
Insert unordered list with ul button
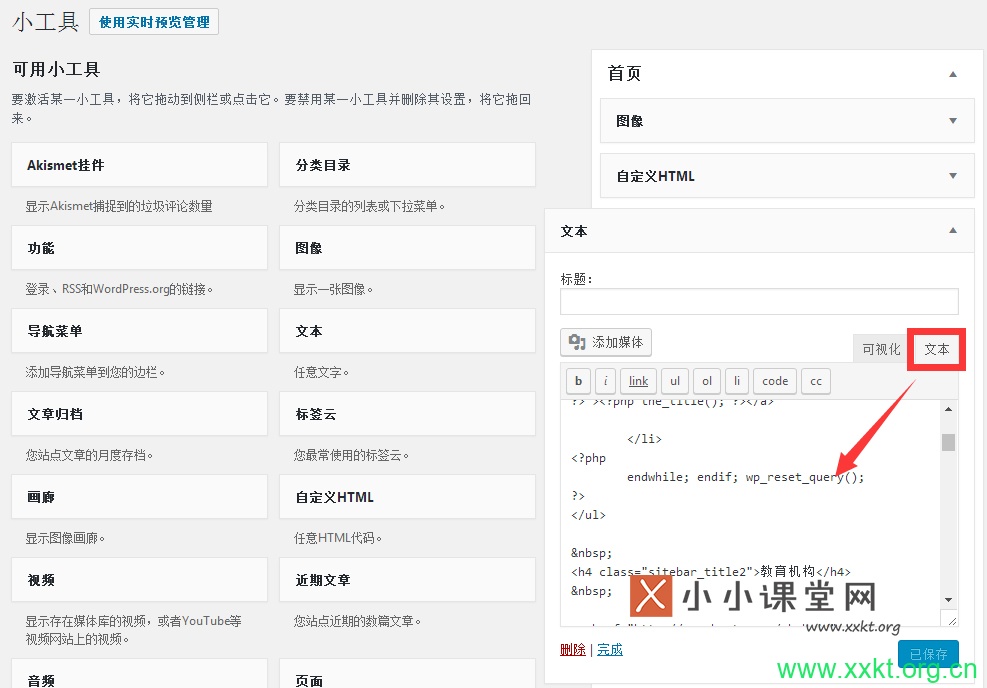coord(675,381)
